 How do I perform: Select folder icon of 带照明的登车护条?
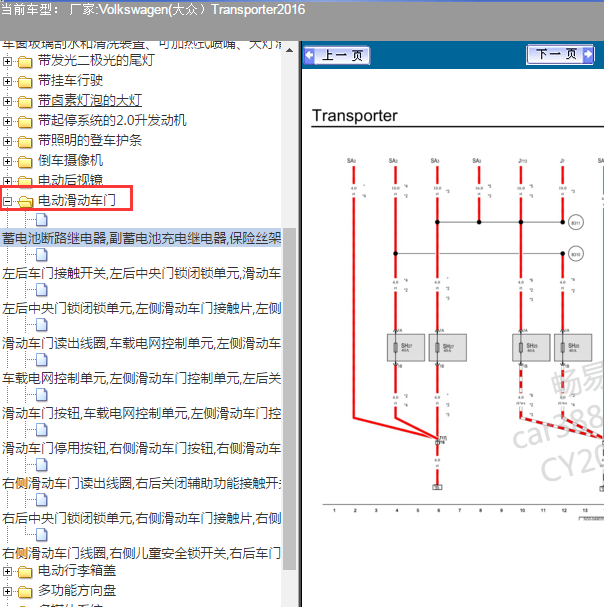[25, 142]
